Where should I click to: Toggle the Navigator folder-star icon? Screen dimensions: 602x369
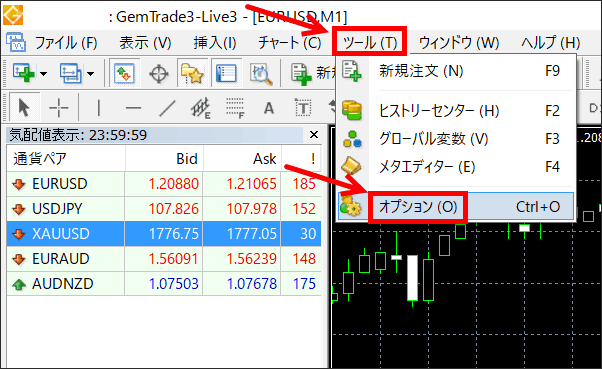[x=192, y=73]
